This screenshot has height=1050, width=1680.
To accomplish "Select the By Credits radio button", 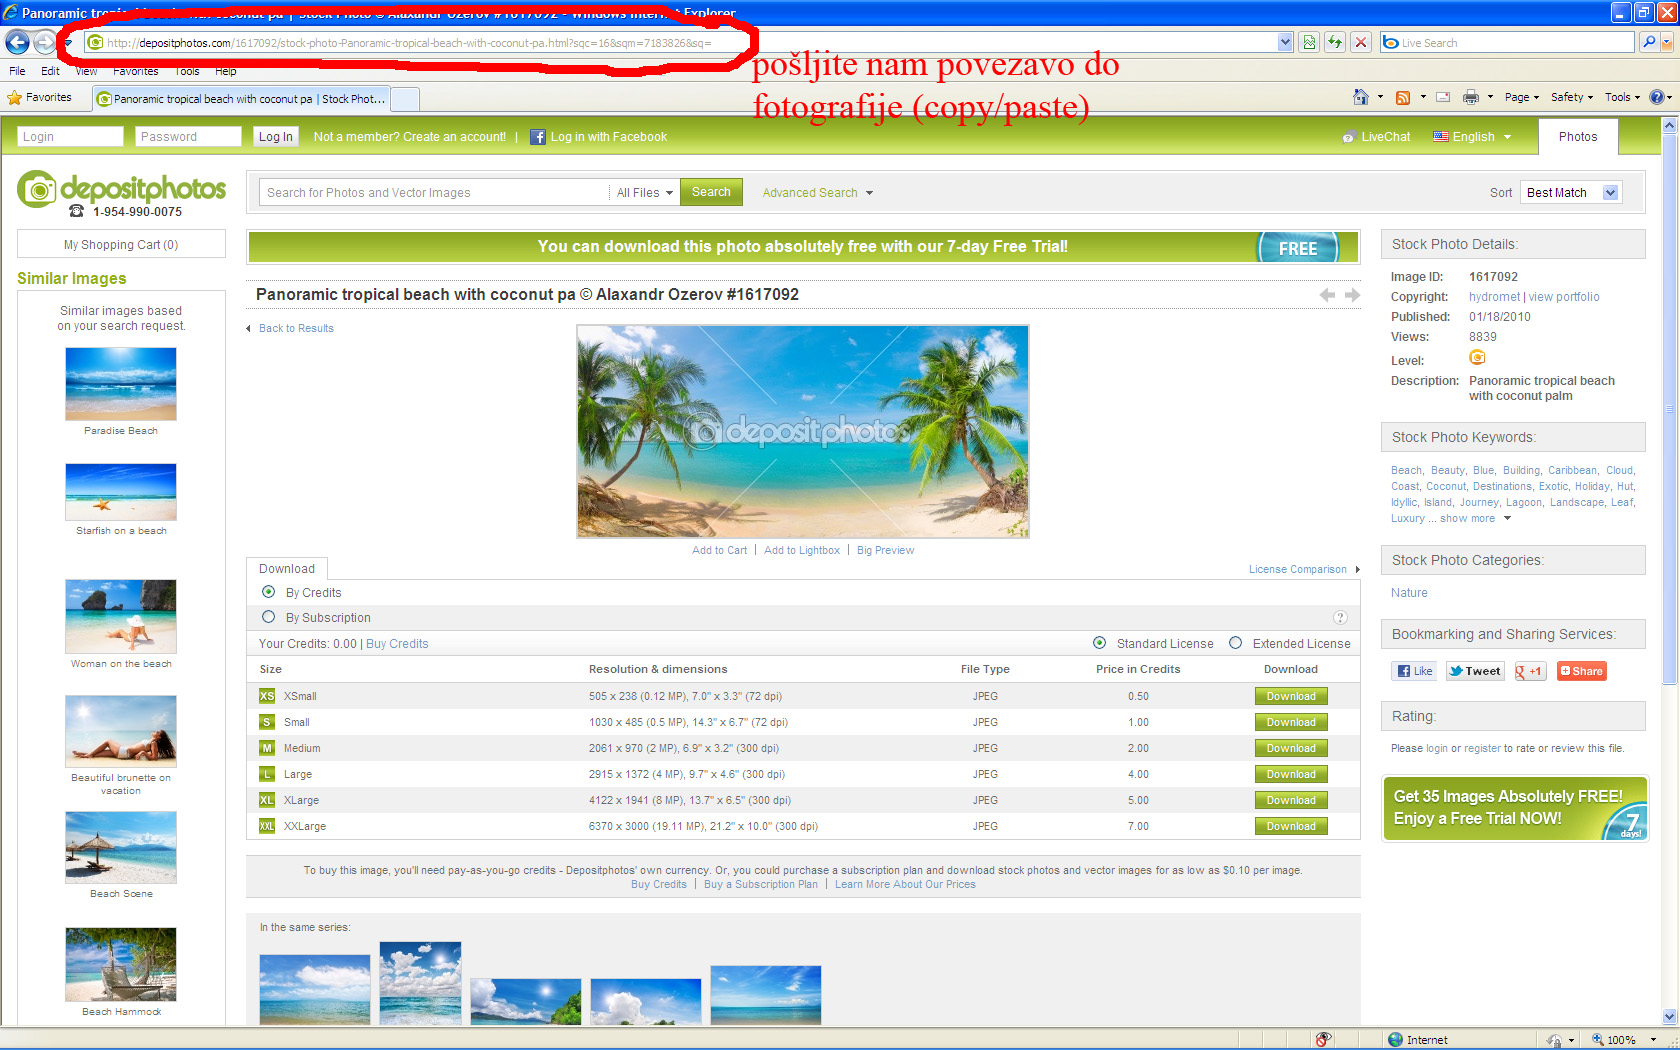I will tap(268, 592).
